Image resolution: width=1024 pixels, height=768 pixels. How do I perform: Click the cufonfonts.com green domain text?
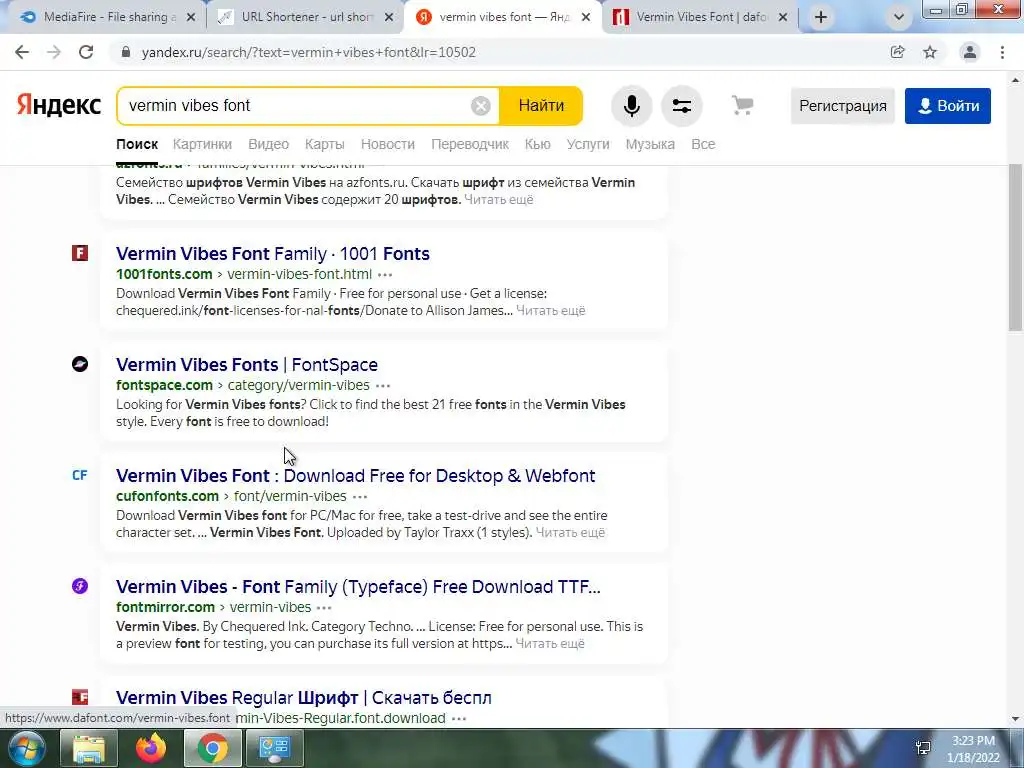tap(167, 496)
